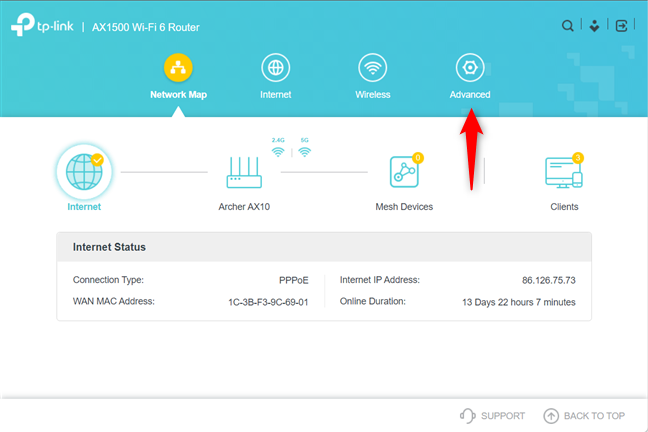Click the Clients label
Screen dimensions: 648x432
tap(564, 207)
